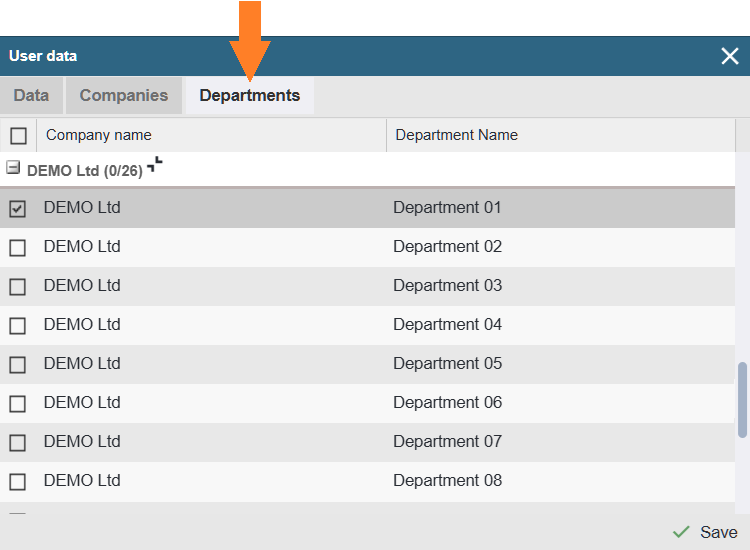Image resolution: width=750 pixels, height=550 pixels.
Task: Enable the Department 03 checkbox
Action: 17,287
